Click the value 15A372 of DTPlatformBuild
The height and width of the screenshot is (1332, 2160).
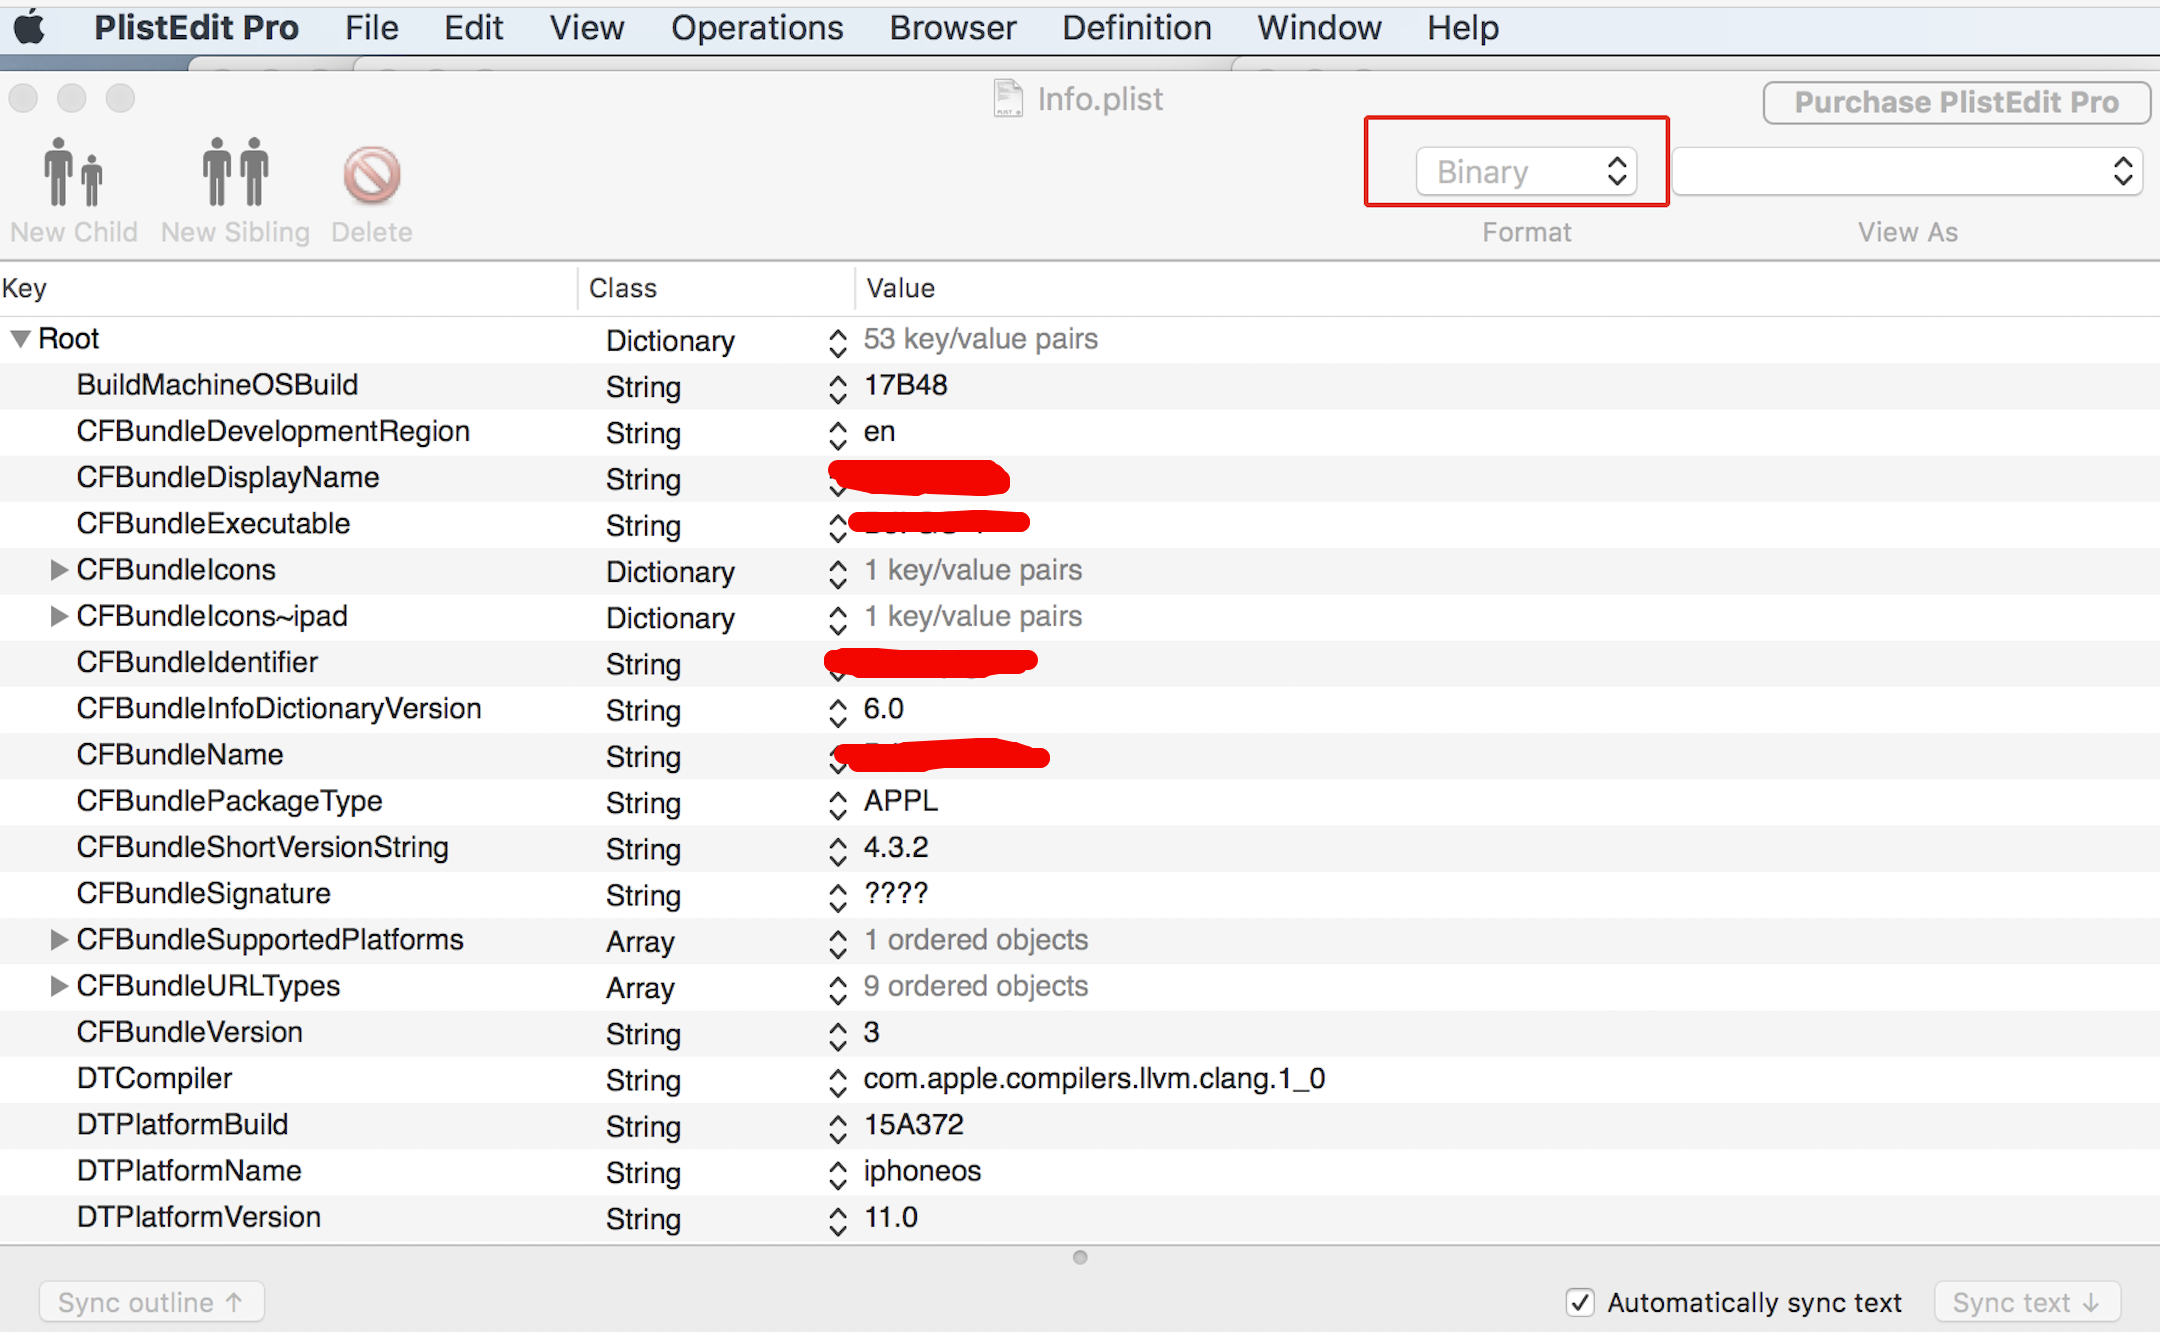(x=914, y=1124)
